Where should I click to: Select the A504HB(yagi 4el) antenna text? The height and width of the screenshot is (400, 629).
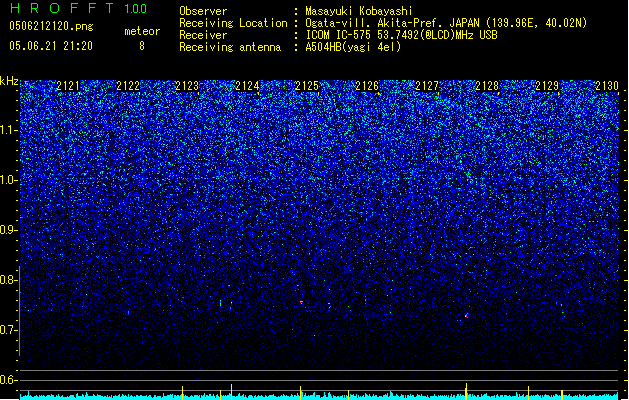[353, 47]
